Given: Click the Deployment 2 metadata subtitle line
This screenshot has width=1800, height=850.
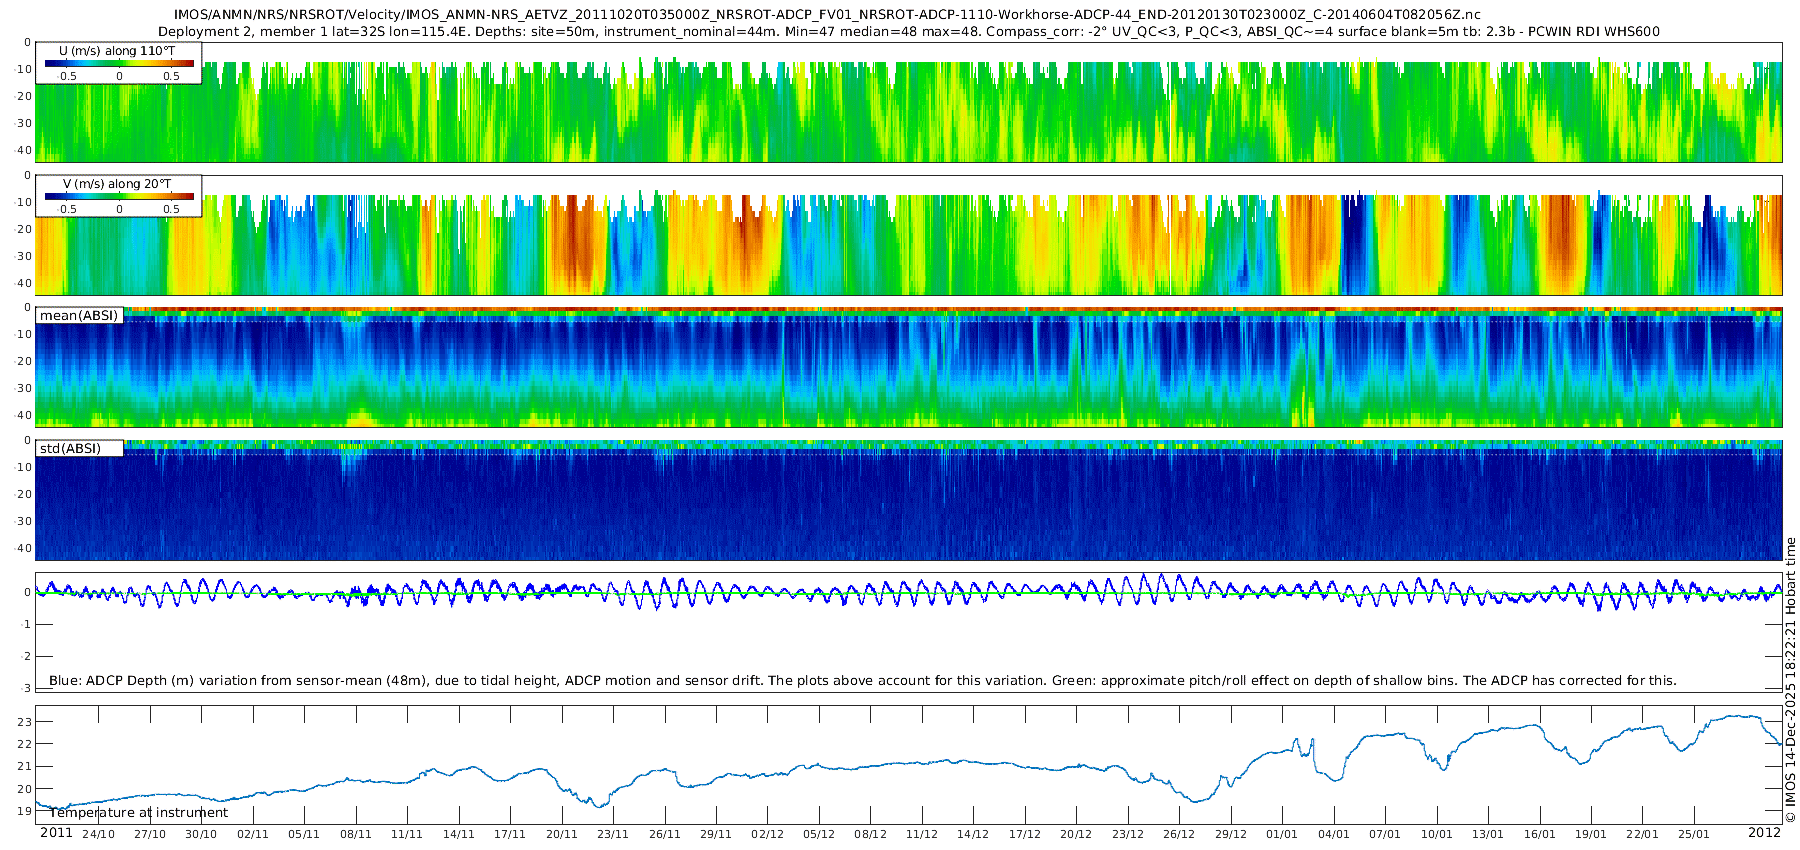Looking at the screenshot, I should [908, 32].
